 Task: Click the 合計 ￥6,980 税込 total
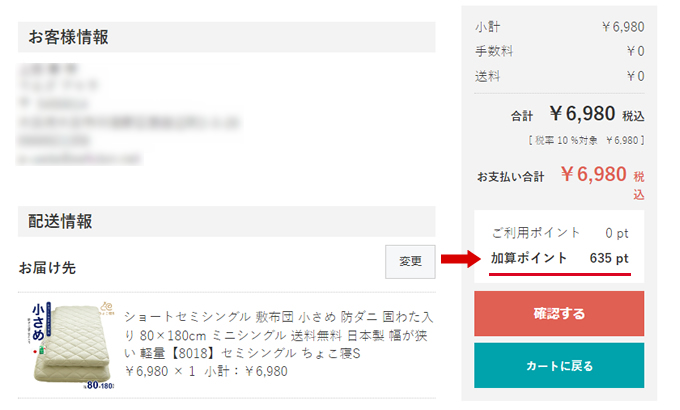(x=577, y=114)
